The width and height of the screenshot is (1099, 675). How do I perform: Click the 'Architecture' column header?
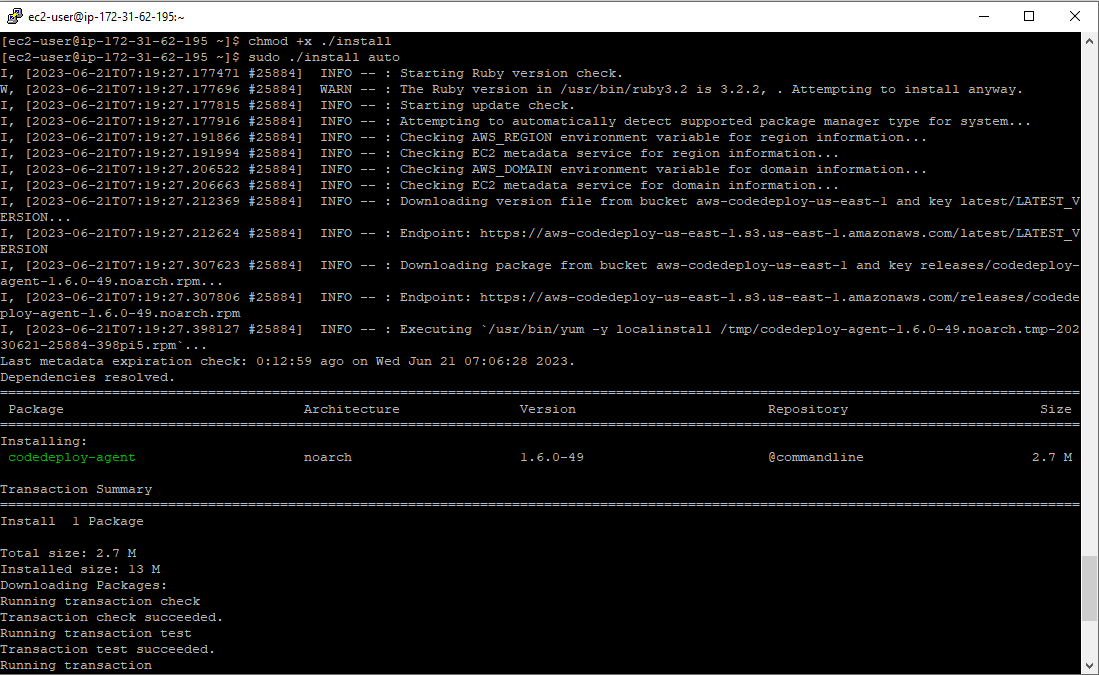click(351, 409)
